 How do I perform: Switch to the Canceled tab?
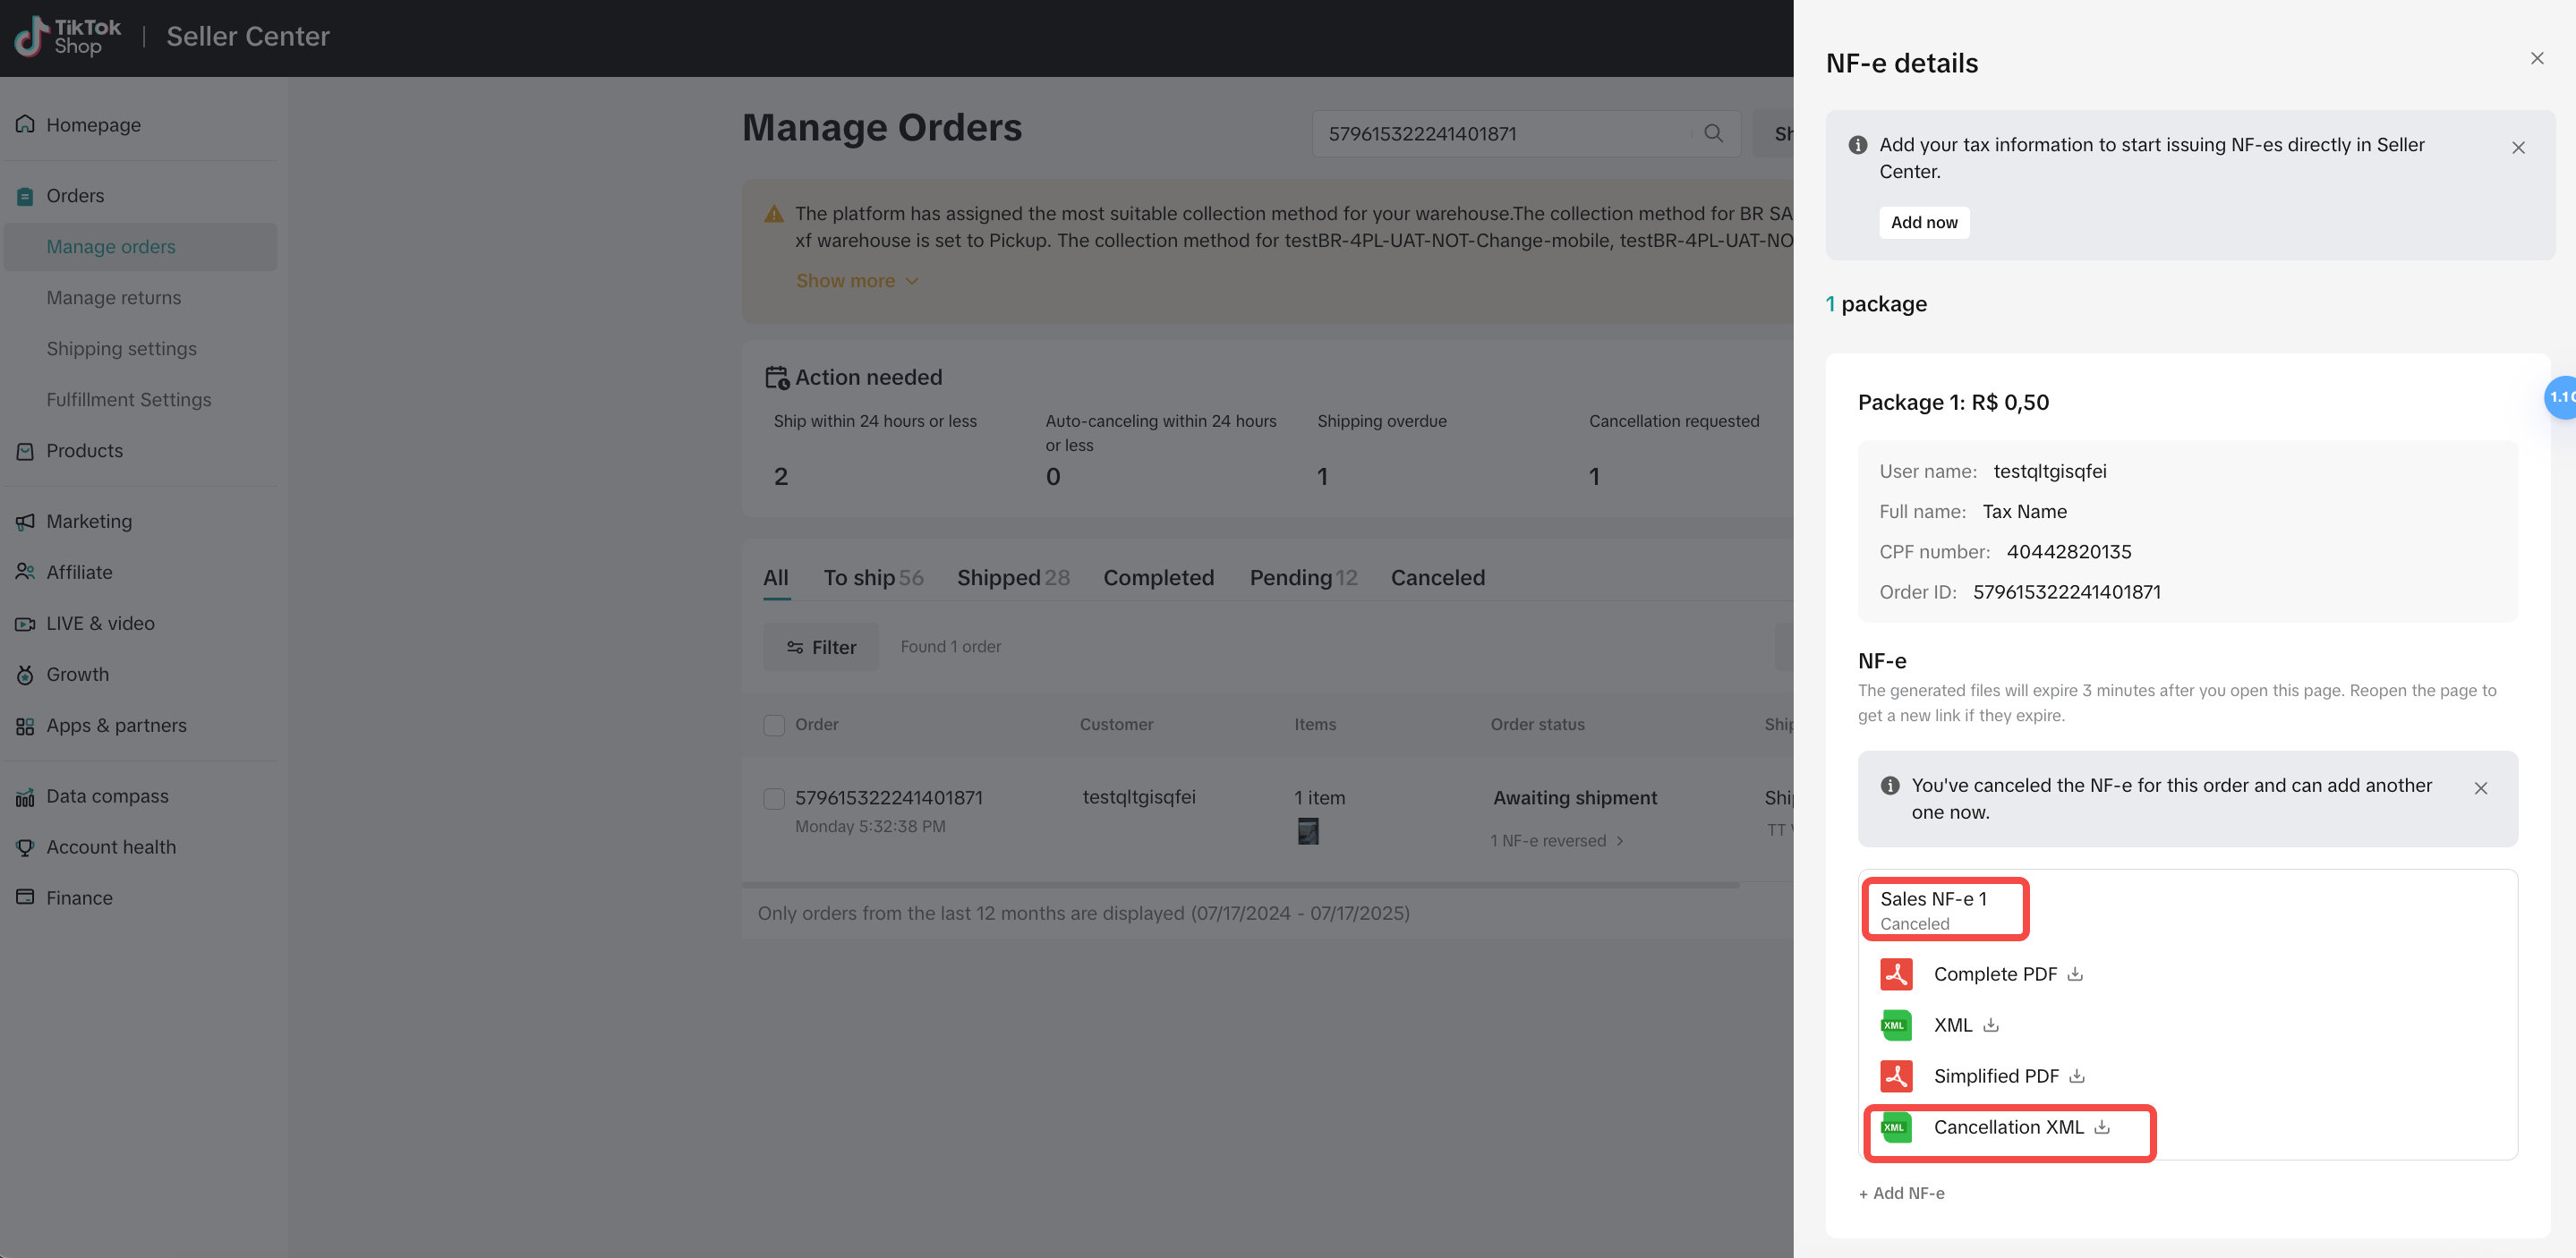1437,578
